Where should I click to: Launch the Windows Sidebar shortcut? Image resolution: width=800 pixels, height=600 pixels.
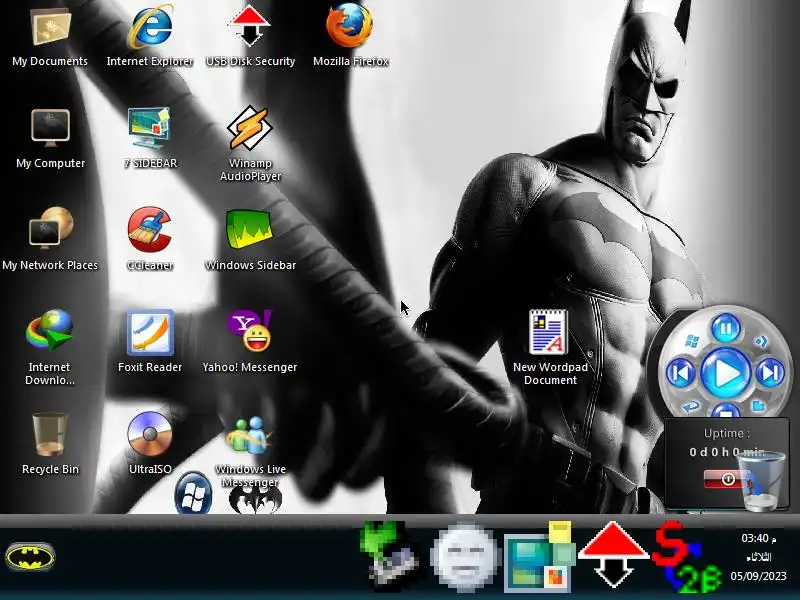[x=249, y=230]
